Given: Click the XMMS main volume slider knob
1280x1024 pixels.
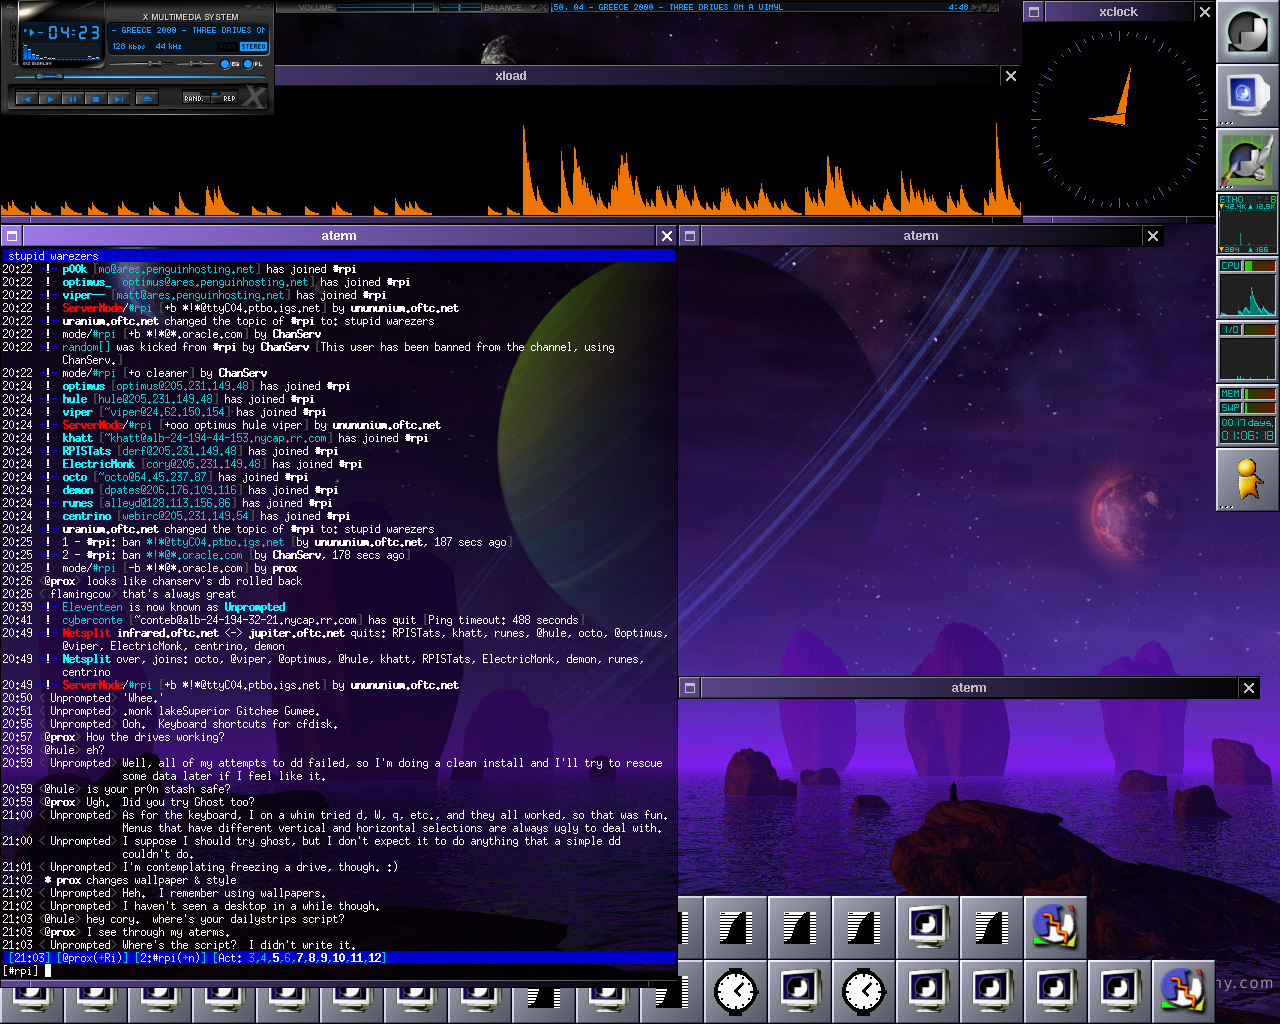Looking at the screenshot, I should click(x=155, y=63).
